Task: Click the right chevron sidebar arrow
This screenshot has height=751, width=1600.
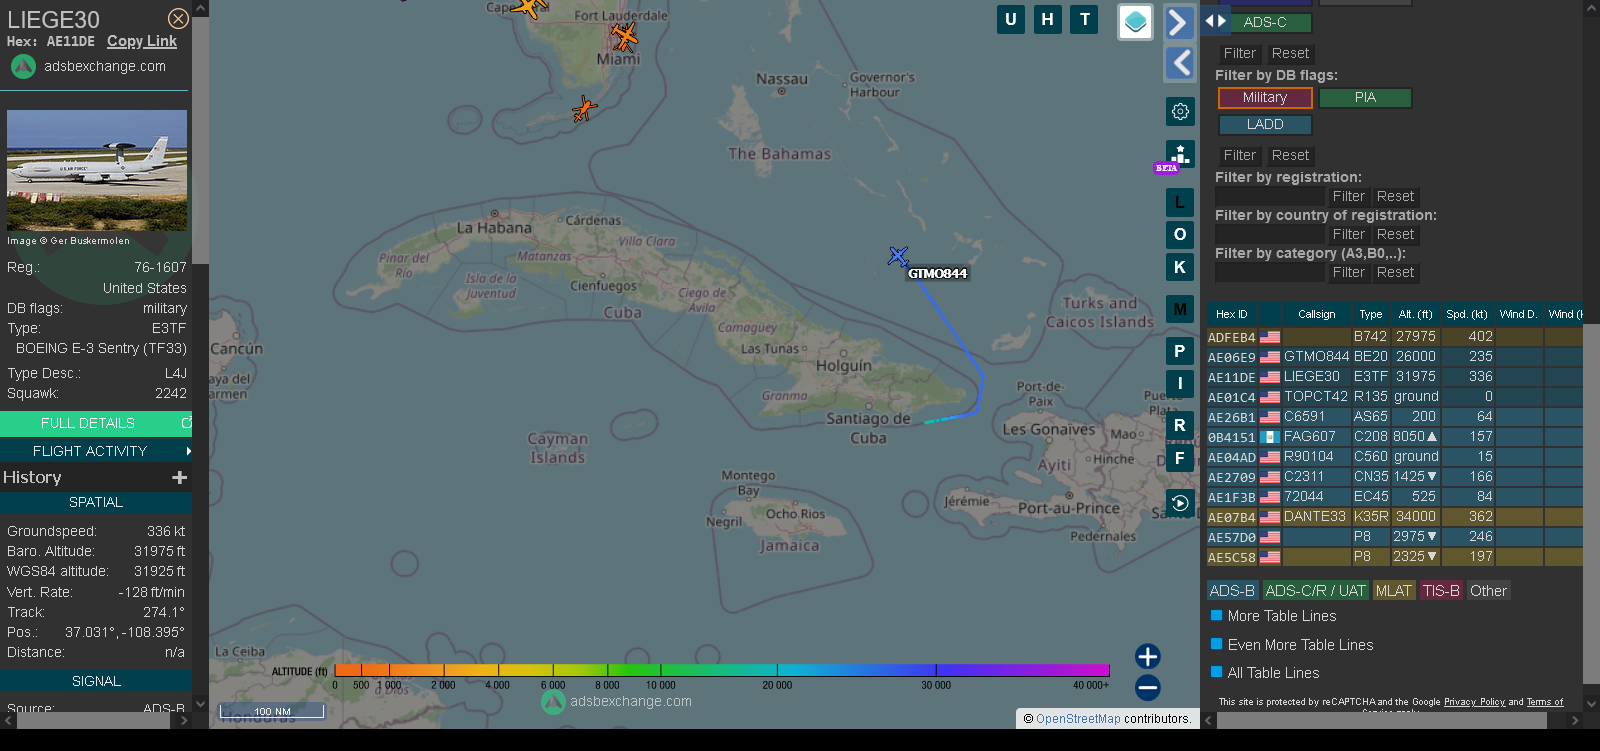Action: click(x=1179, y=22)
